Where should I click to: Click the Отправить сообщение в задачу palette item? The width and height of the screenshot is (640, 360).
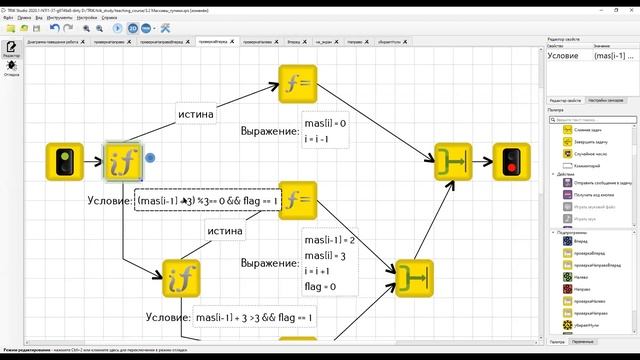597,183
